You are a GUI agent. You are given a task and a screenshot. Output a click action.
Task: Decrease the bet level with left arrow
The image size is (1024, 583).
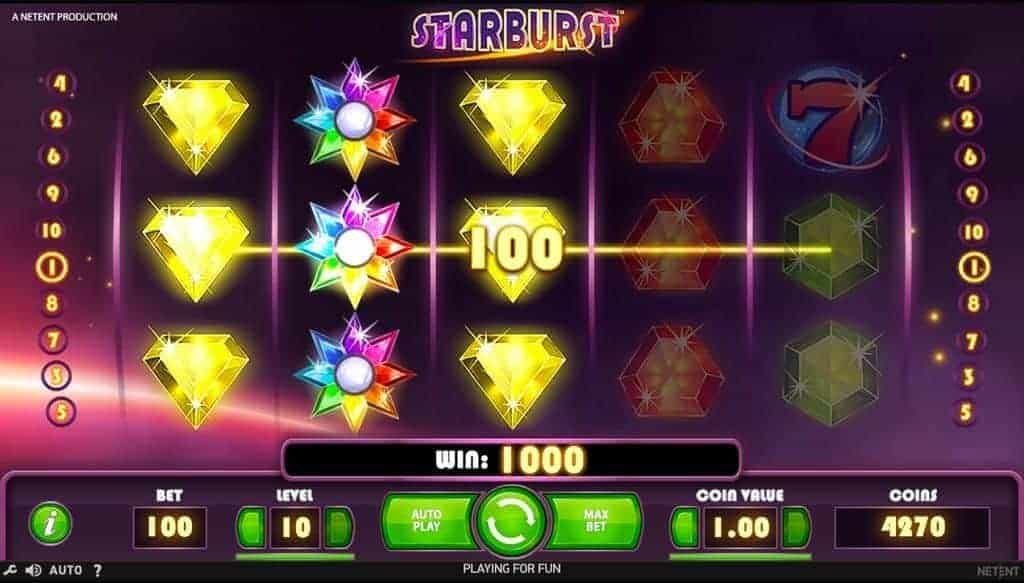pos(251,528)
